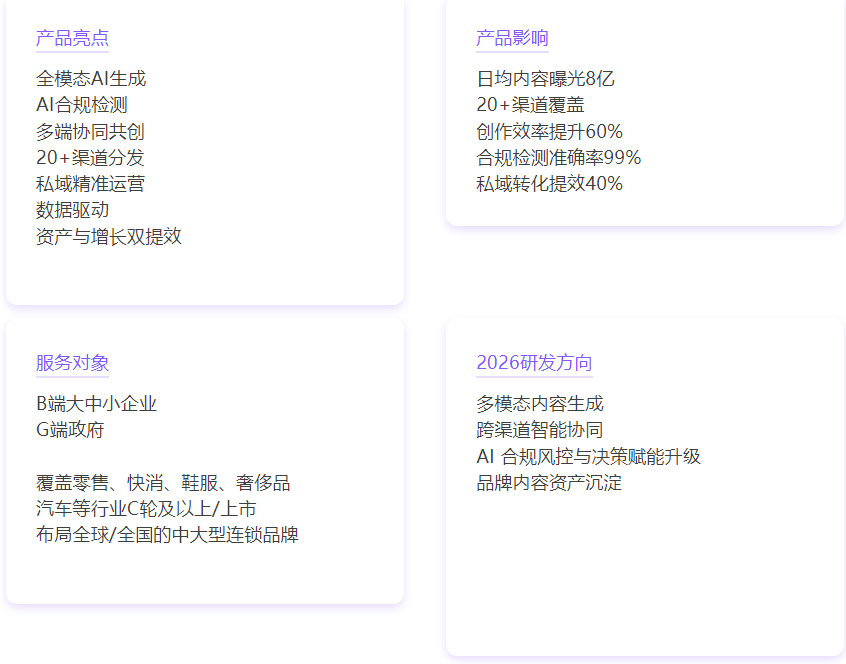The height and width of the screenshot is (664, 846).
Task: Click the 全模态AI生成 text line
Action: point(91,79)
